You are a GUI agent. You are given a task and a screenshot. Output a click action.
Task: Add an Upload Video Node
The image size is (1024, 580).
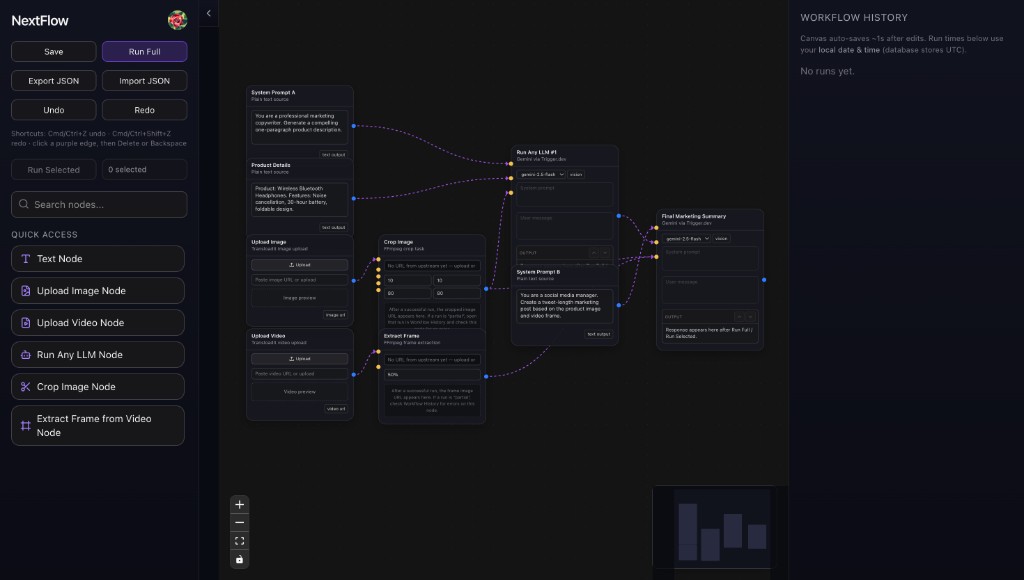click(98, 323)
